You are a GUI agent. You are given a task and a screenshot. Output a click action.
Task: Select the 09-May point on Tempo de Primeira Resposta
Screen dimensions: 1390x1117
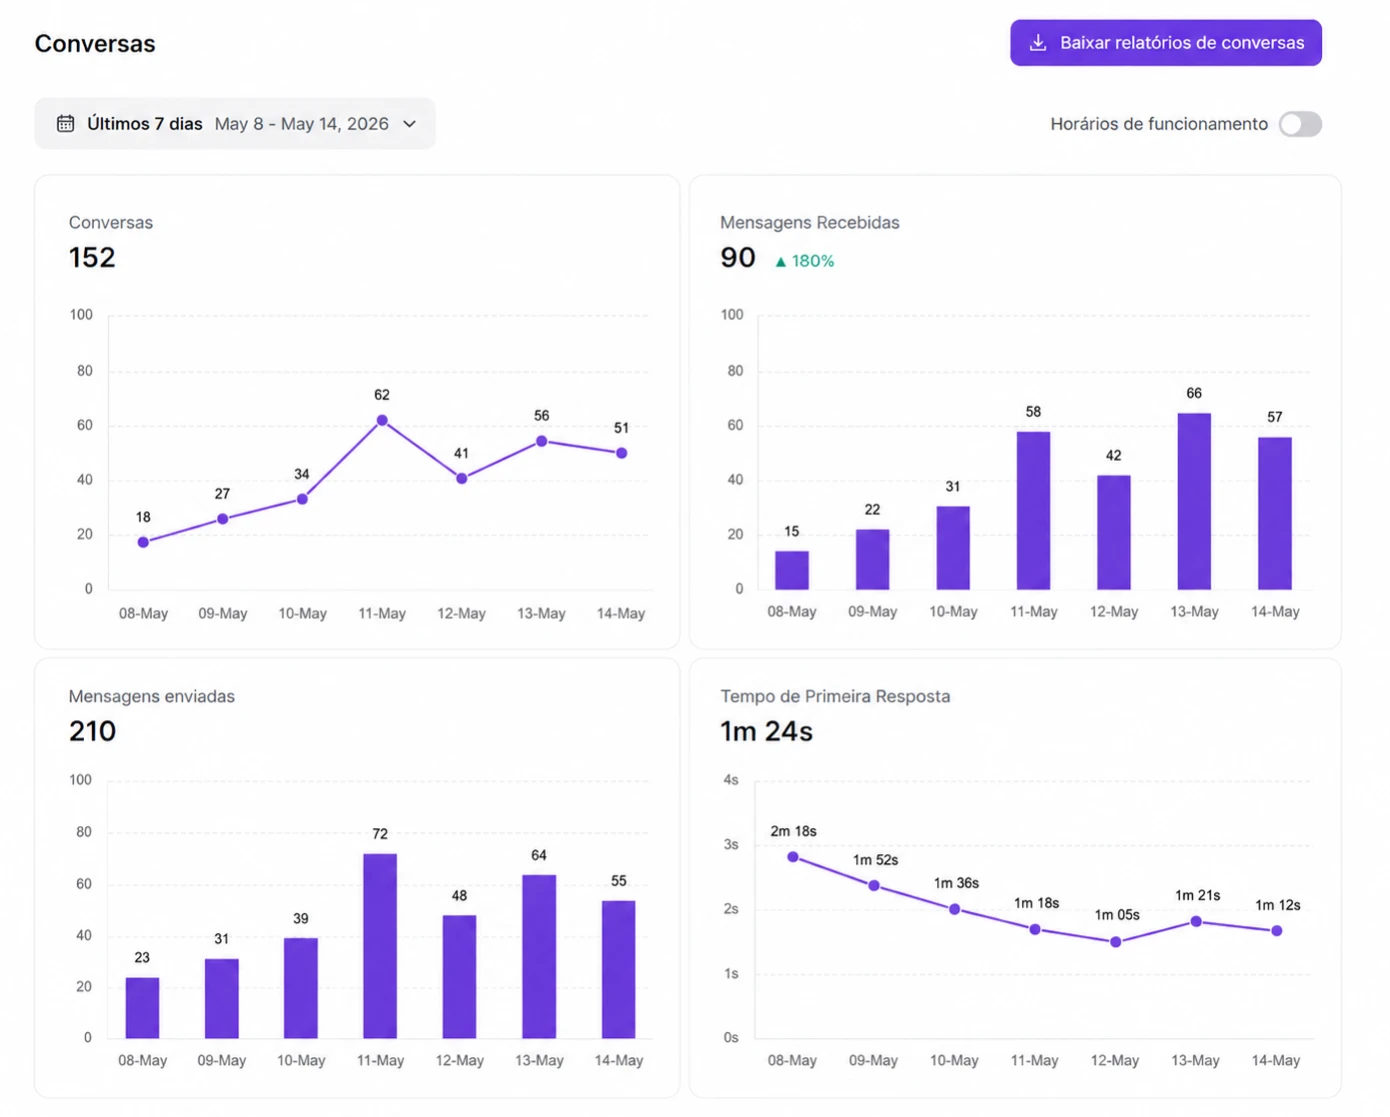[x=874, y=886]
